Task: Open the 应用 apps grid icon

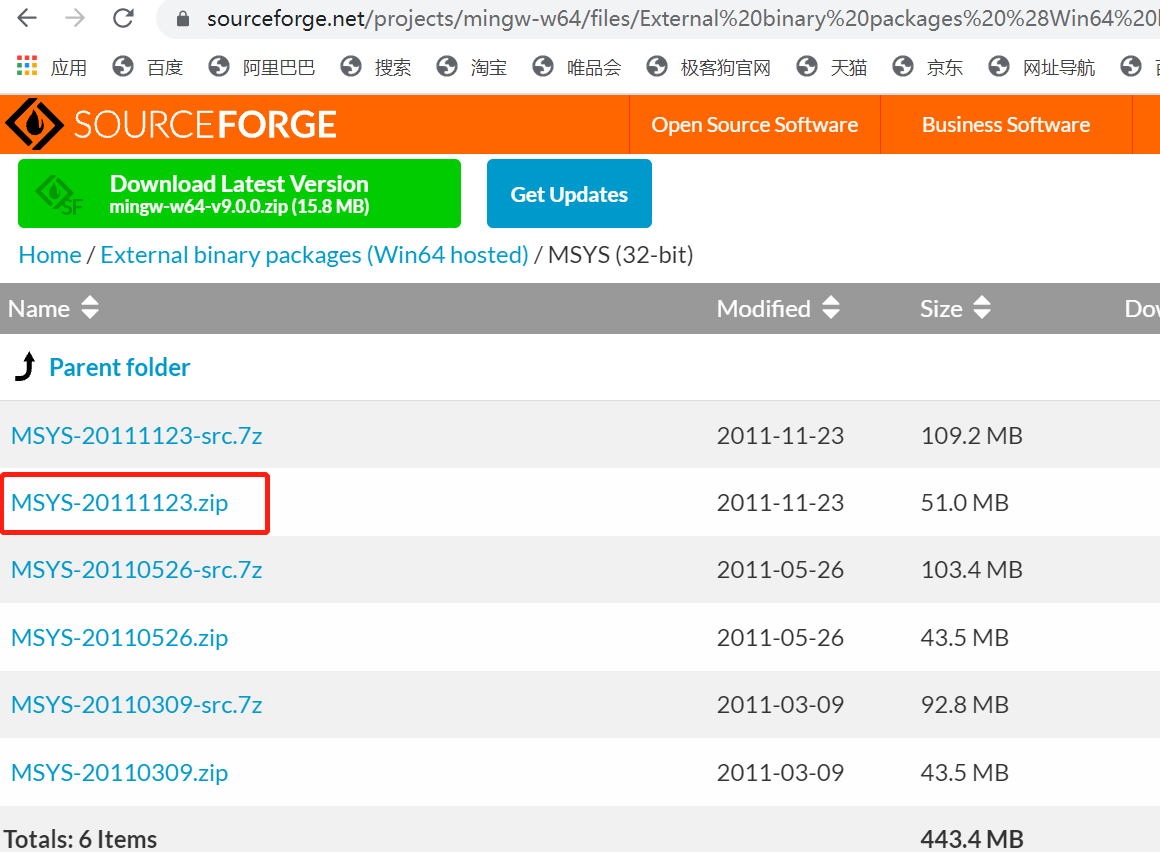Action: click(24, 66)
